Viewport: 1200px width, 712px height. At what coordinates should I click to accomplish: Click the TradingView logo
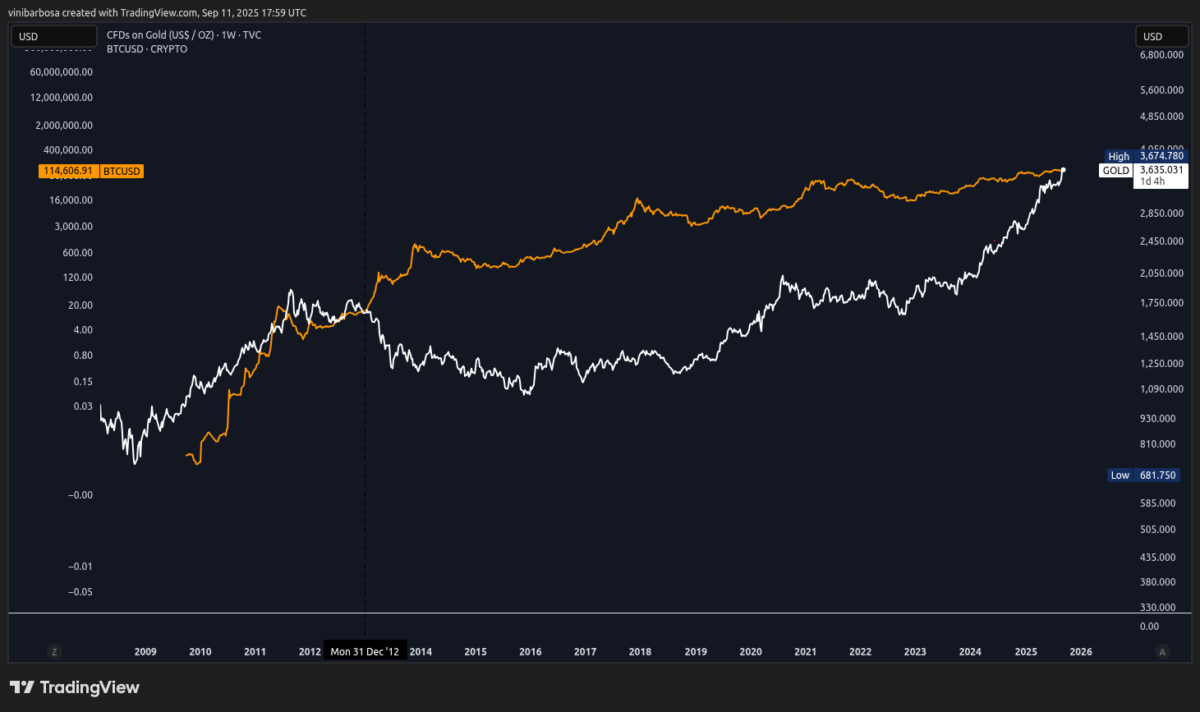[x=75, y=687]
